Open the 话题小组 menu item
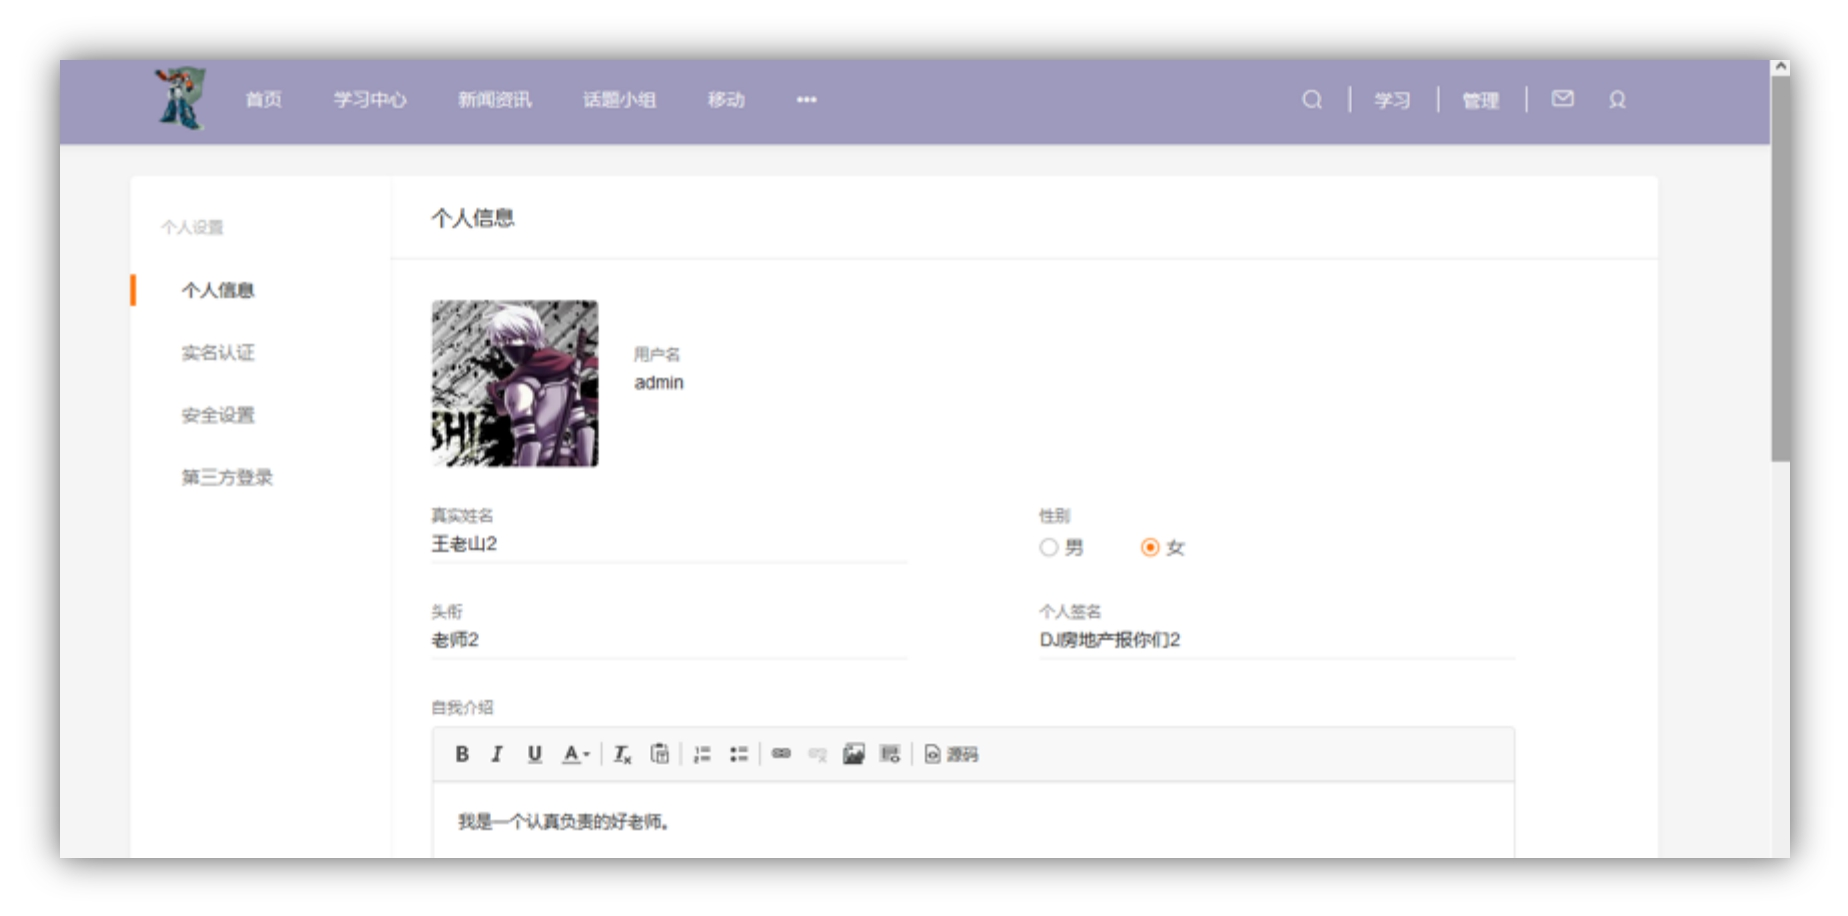 pyautogui.click(x=619, y=100)
